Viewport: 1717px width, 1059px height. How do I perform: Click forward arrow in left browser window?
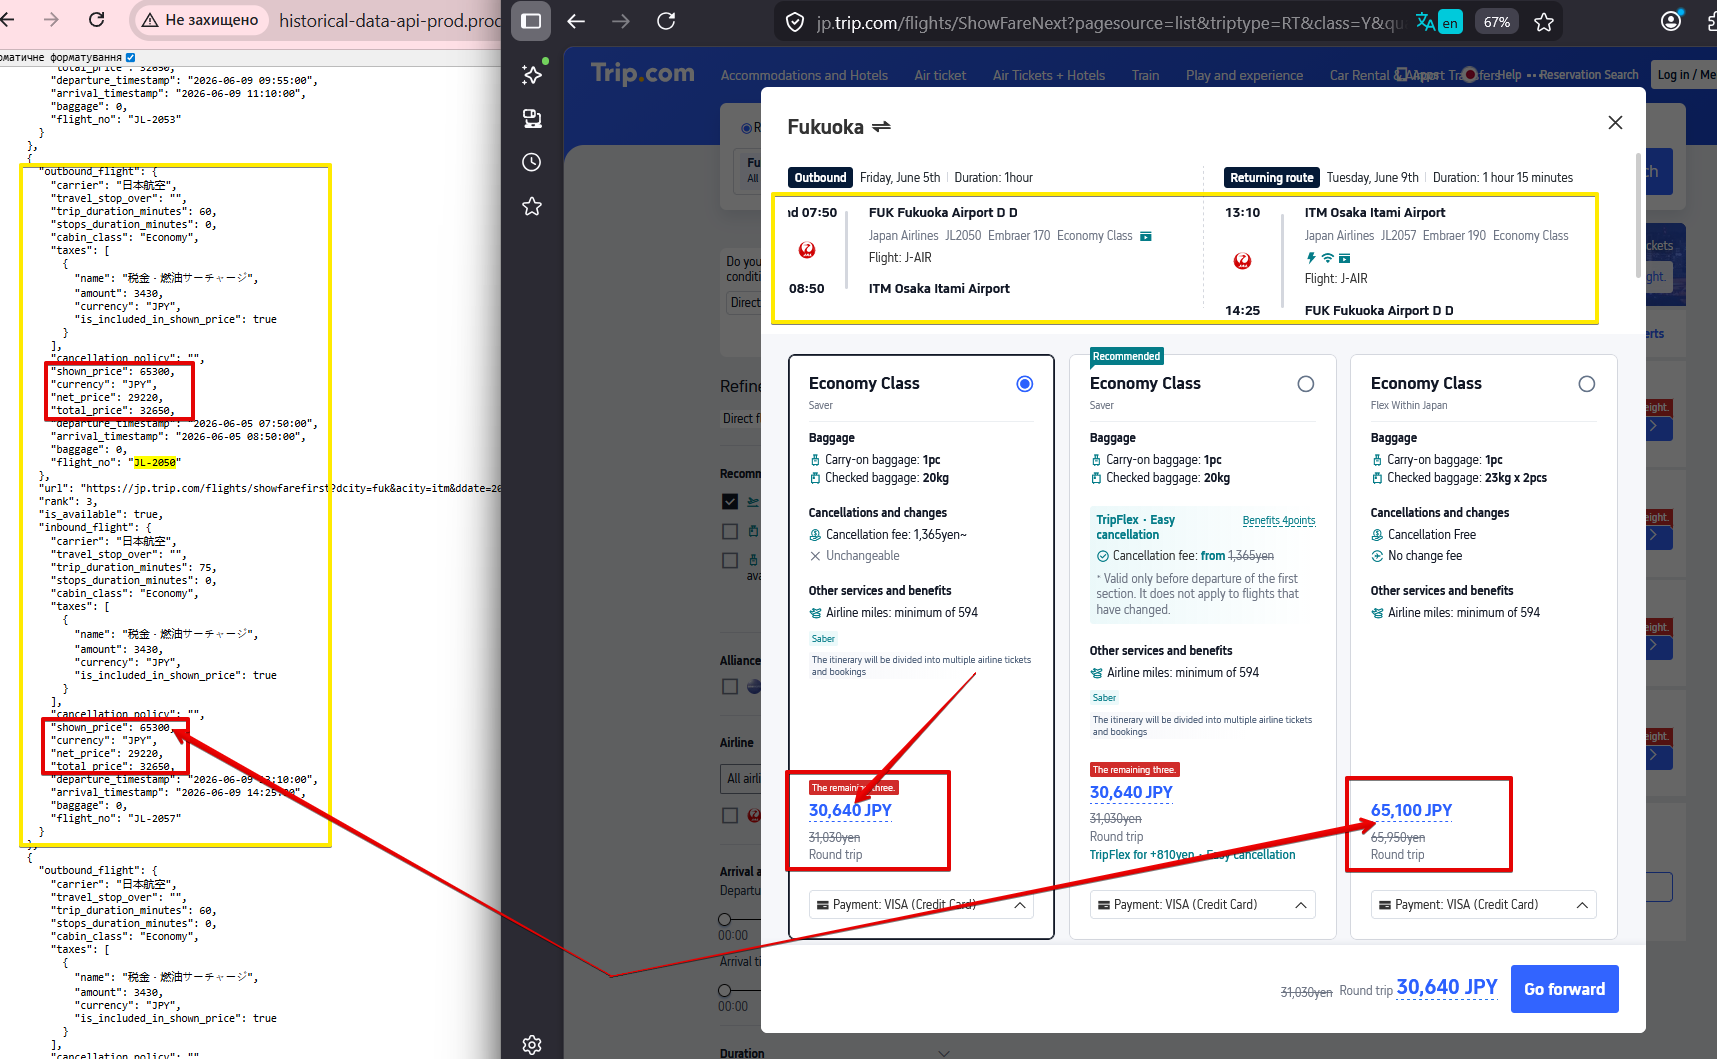[x=52, y=20]
